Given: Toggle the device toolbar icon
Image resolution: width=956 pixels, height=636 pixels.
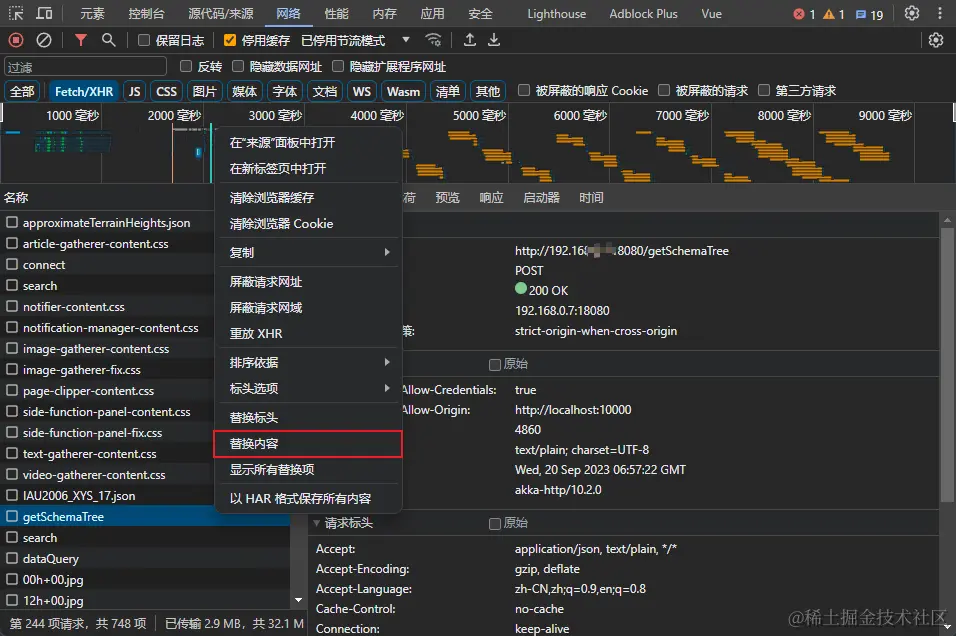Looking at the screenshot, I should point(45,13).
